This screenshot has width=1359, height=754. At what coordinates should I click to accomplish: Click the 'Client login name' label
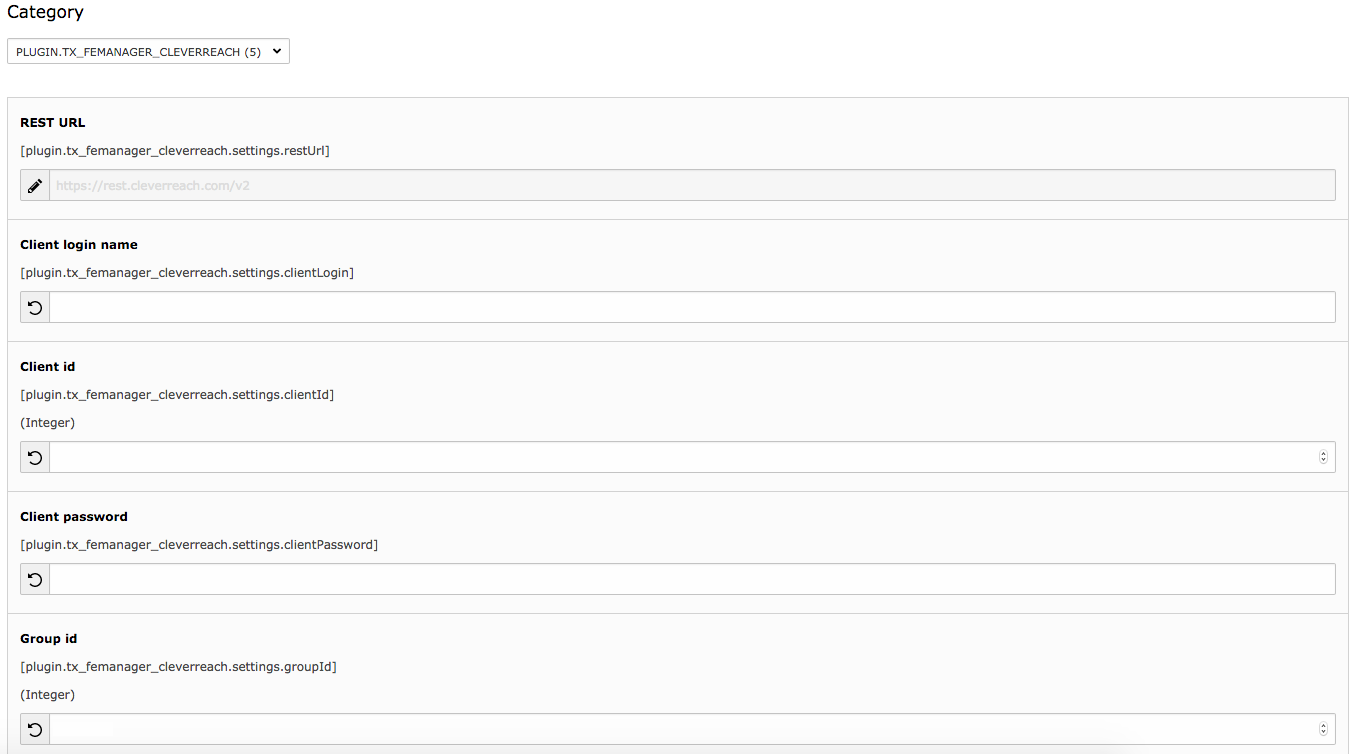coord(79,245)
